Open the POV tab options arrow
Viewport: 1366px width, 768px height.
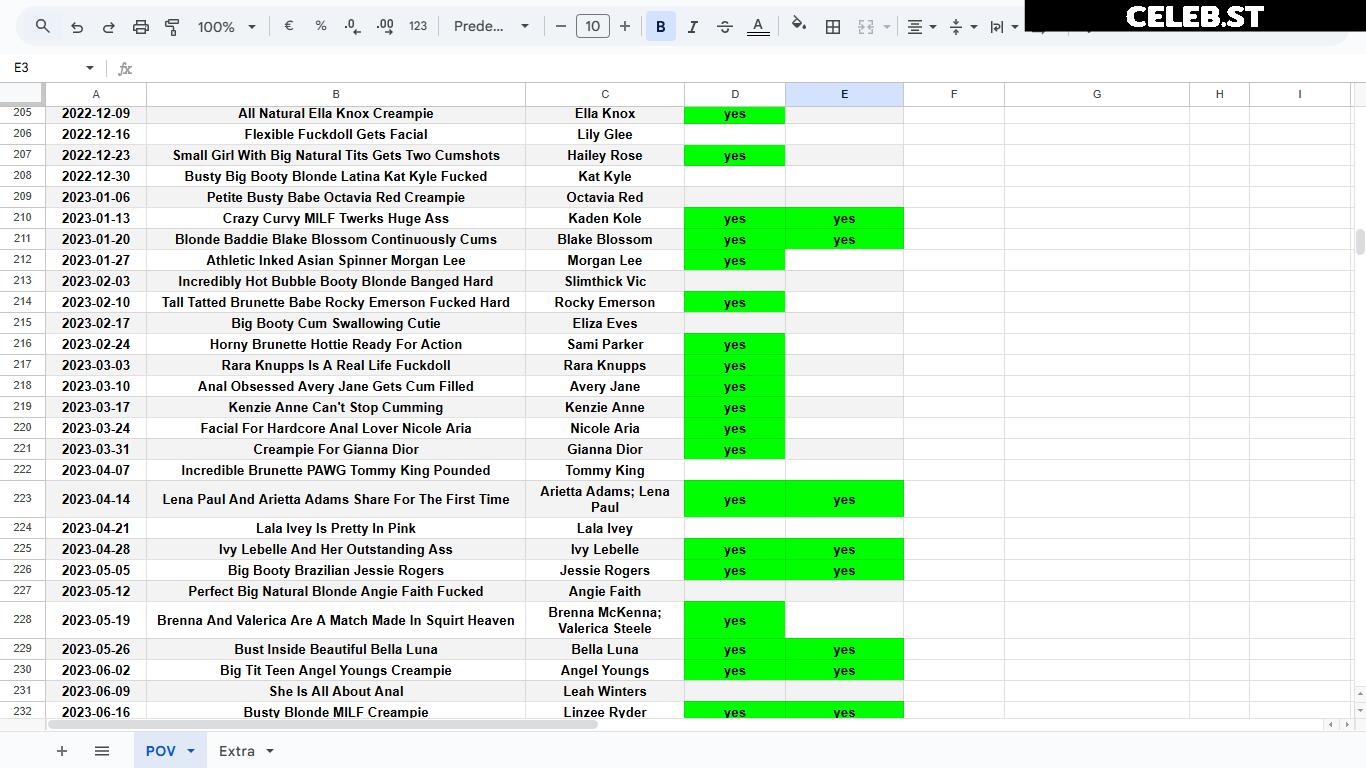pyautogui.click(x=191, y=751)
